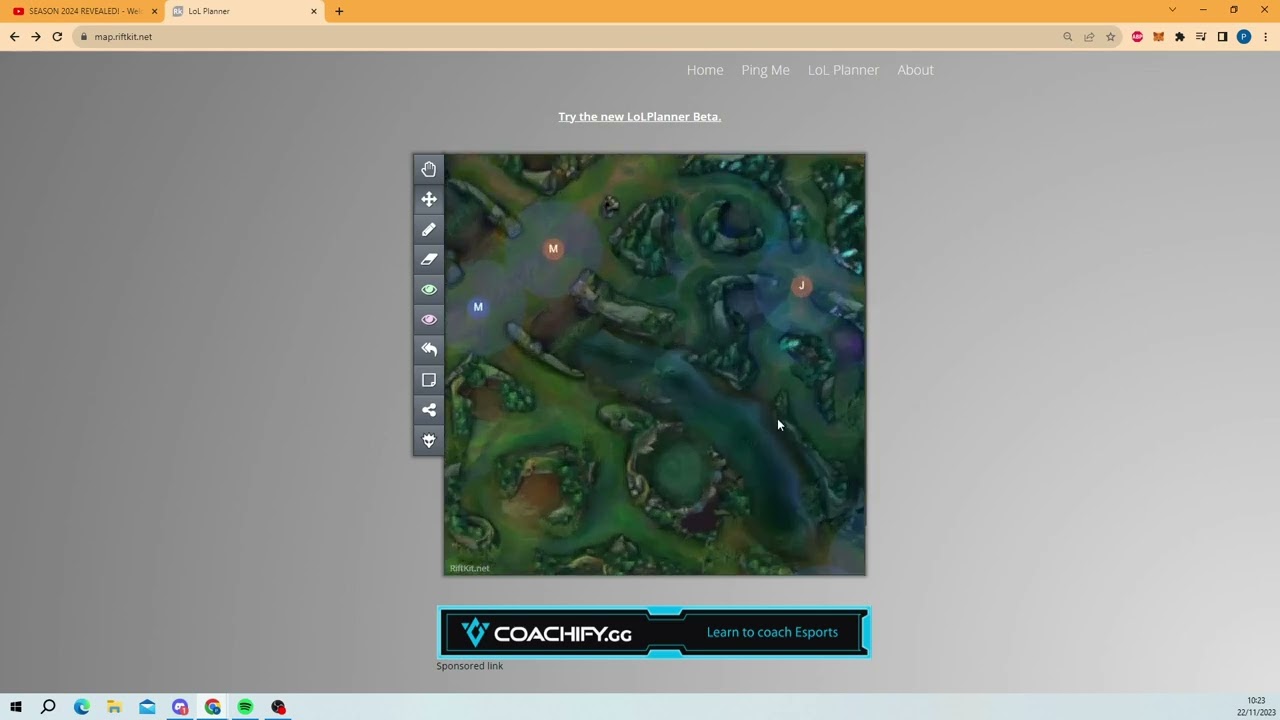Open the recording app taskbar icon

(278, 707)
